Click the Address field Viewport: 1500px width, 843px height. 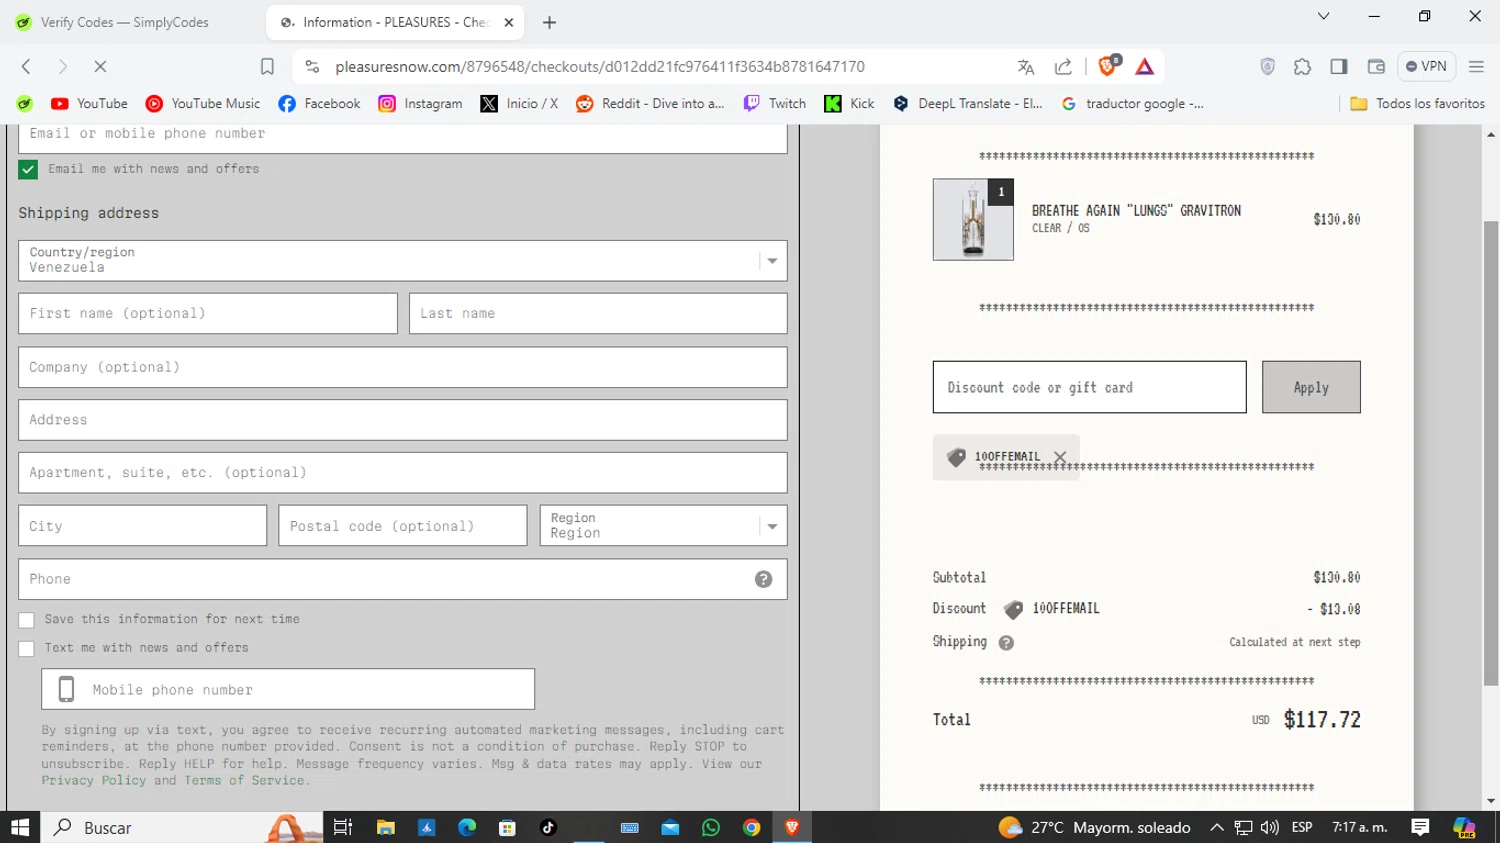(x=402, y=420)
